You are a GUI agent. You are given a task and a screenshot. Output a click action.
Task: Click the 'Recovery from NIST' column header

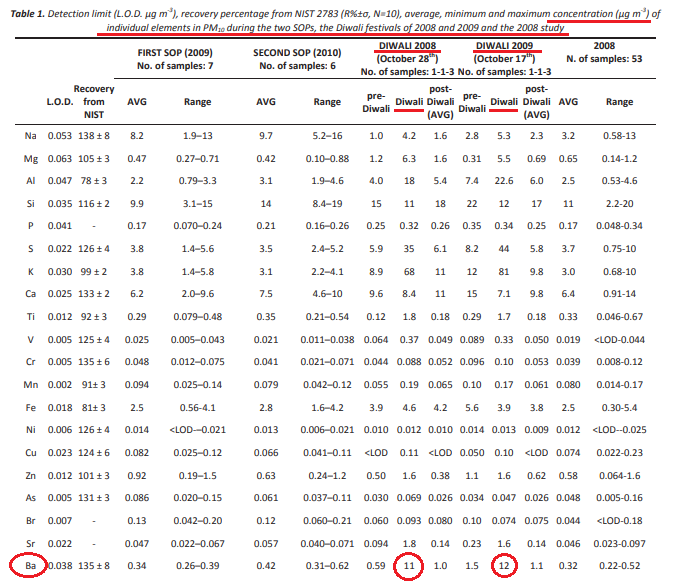94,102
